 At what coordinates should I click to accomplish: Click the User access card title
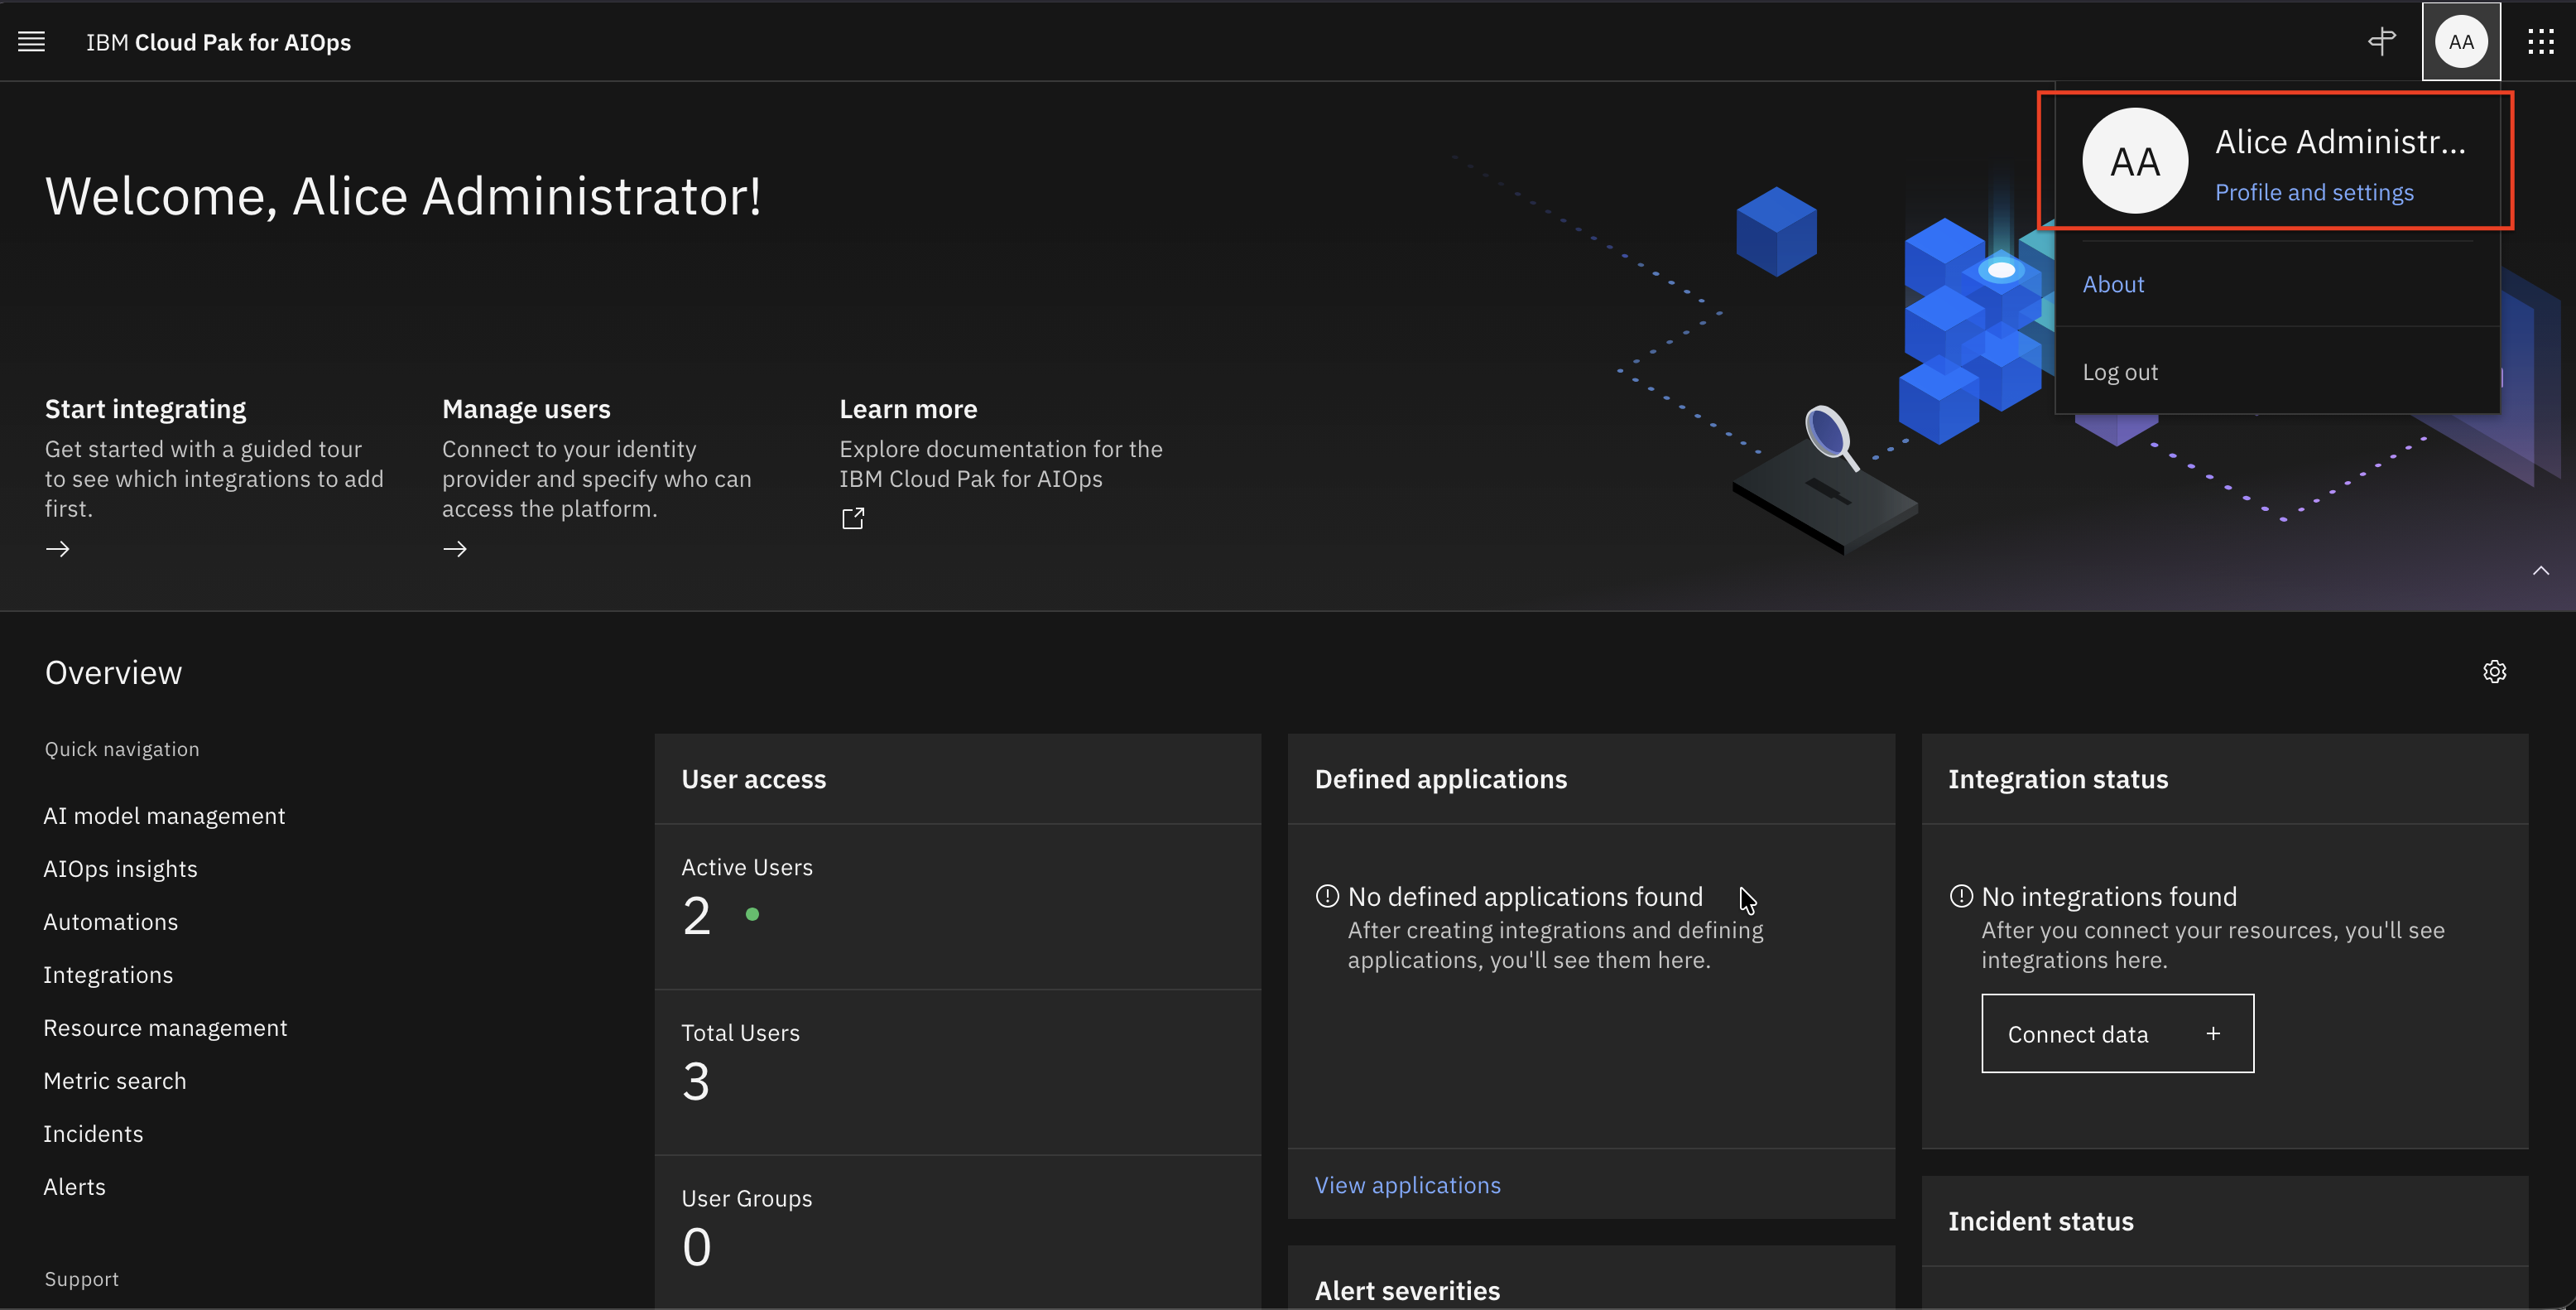tap(753, 779)
